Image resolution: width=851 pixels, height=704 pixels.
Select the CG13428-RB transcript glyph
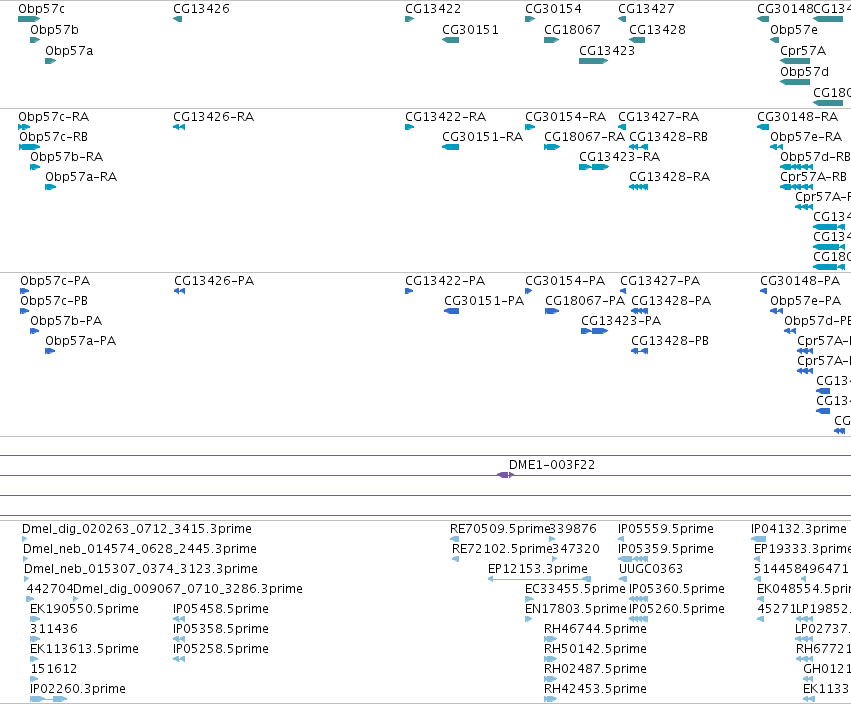pyautogui.click(x=639, y=147)
